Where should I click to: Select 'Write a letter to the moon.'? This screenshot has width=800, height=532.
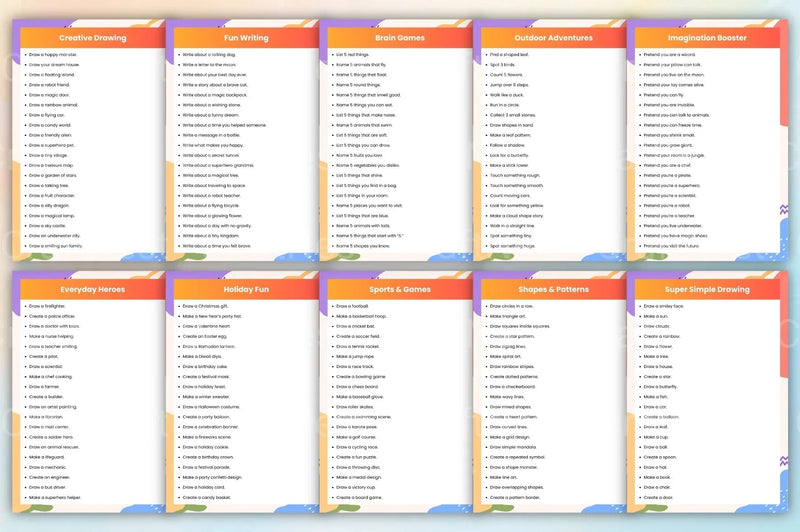pyautogui.click(x=209, y=65)
